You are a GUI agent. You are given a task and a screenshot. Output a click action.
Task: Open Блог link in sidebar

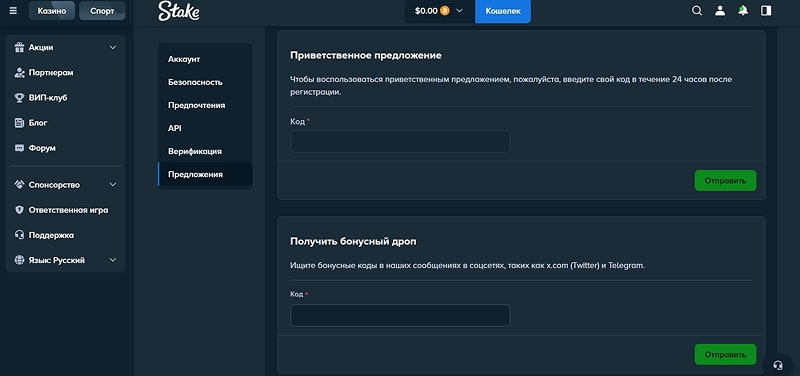click(x=38, y=123)
